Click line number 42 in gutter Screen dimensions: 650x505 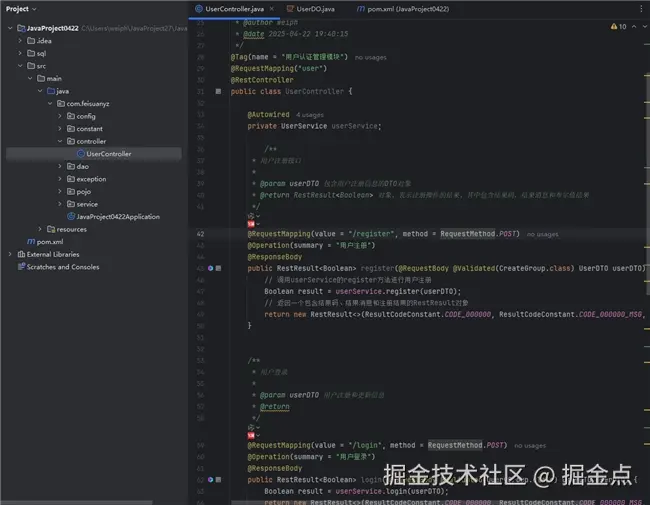tap(201, 234)
